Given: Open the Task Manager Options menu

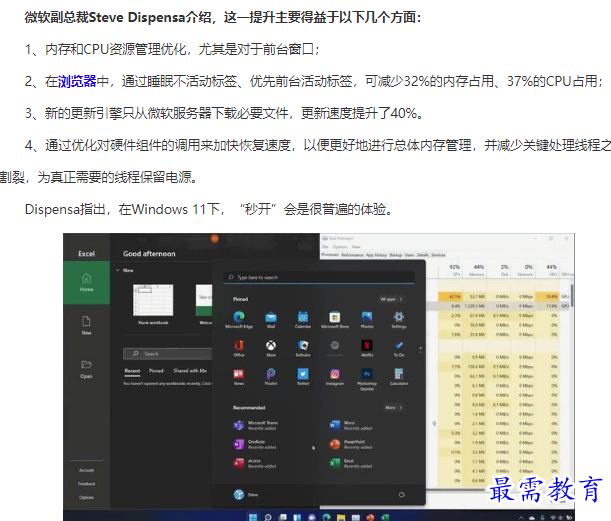Looking at the screenshot, I should pyautogui.click(x=340, y=247).
